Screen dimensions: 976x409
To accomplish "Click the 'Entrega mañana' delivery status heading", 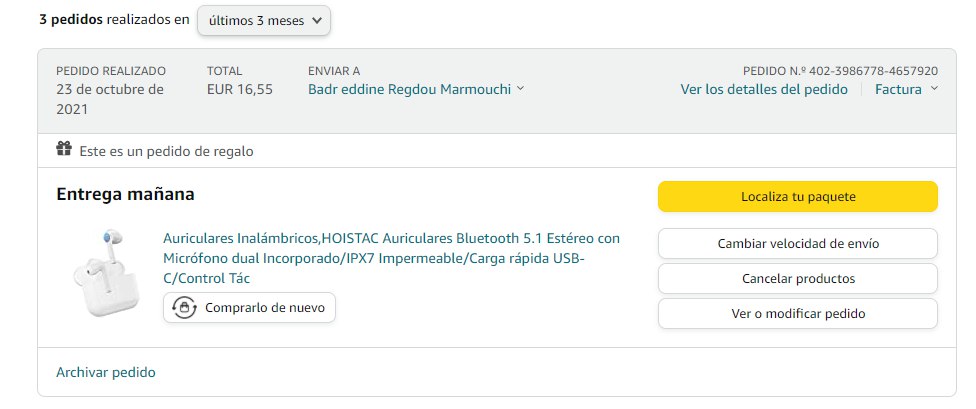I will pyautogui.click(x=125, y=194).
